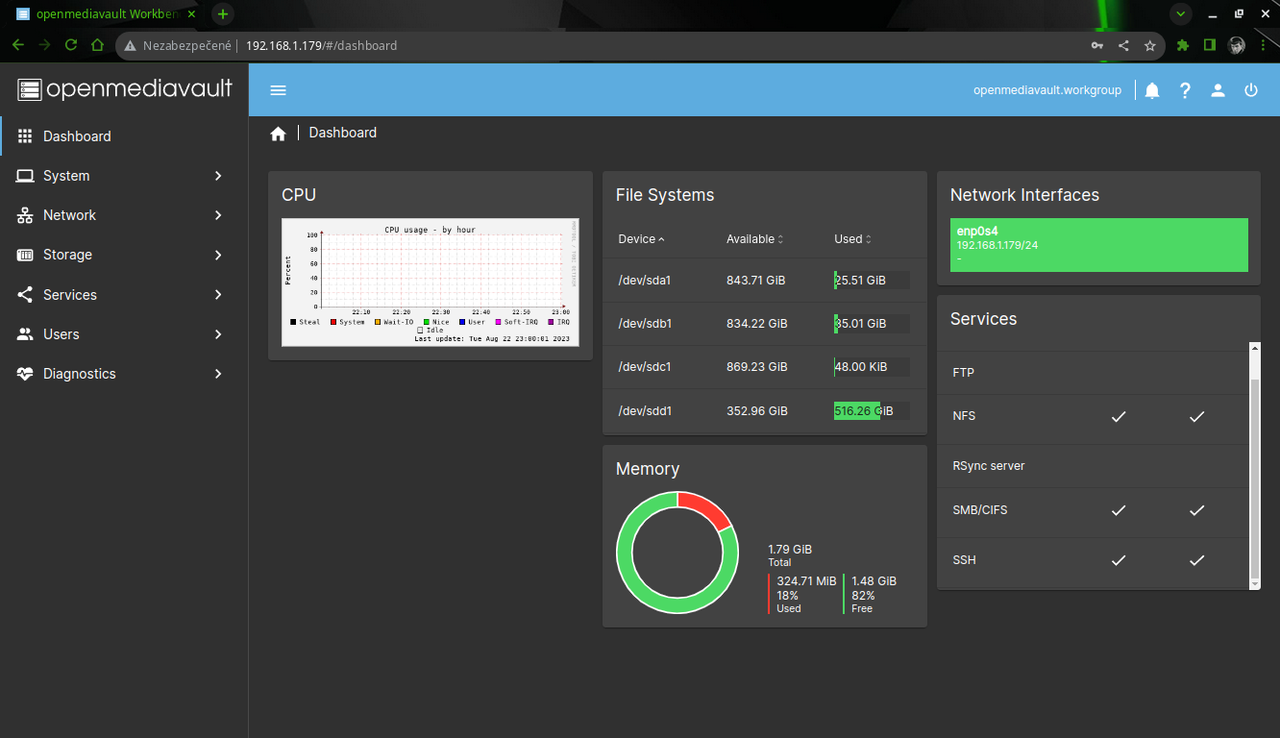Screen dimensions: 1280x738
Task: Click the System laptop icon
Action: [25, 176]
